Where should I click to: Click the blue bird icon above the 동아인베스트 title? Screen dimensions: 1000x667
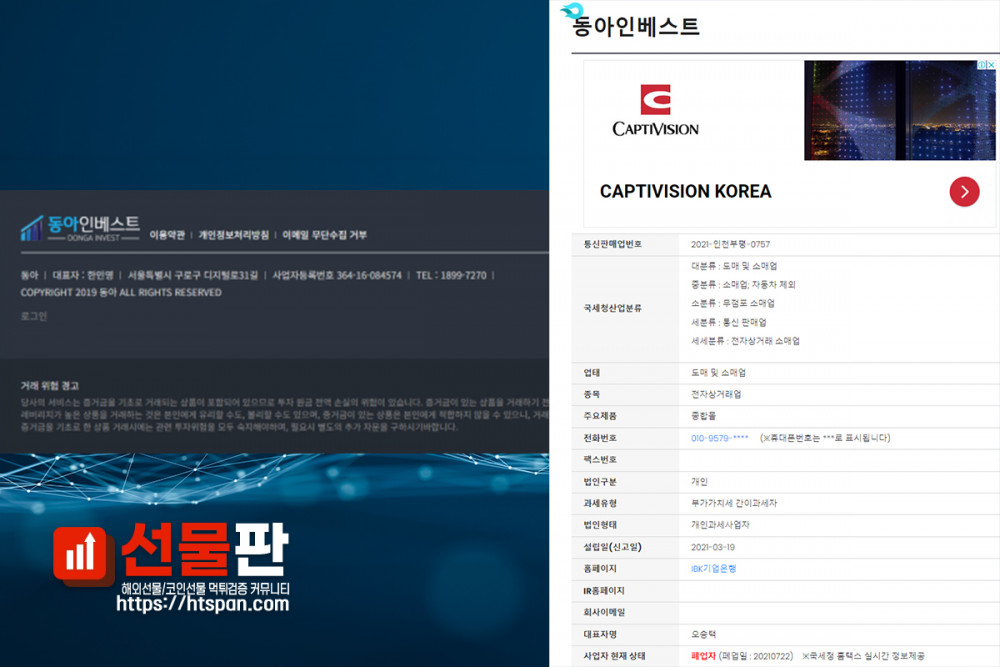click(572, 11)
